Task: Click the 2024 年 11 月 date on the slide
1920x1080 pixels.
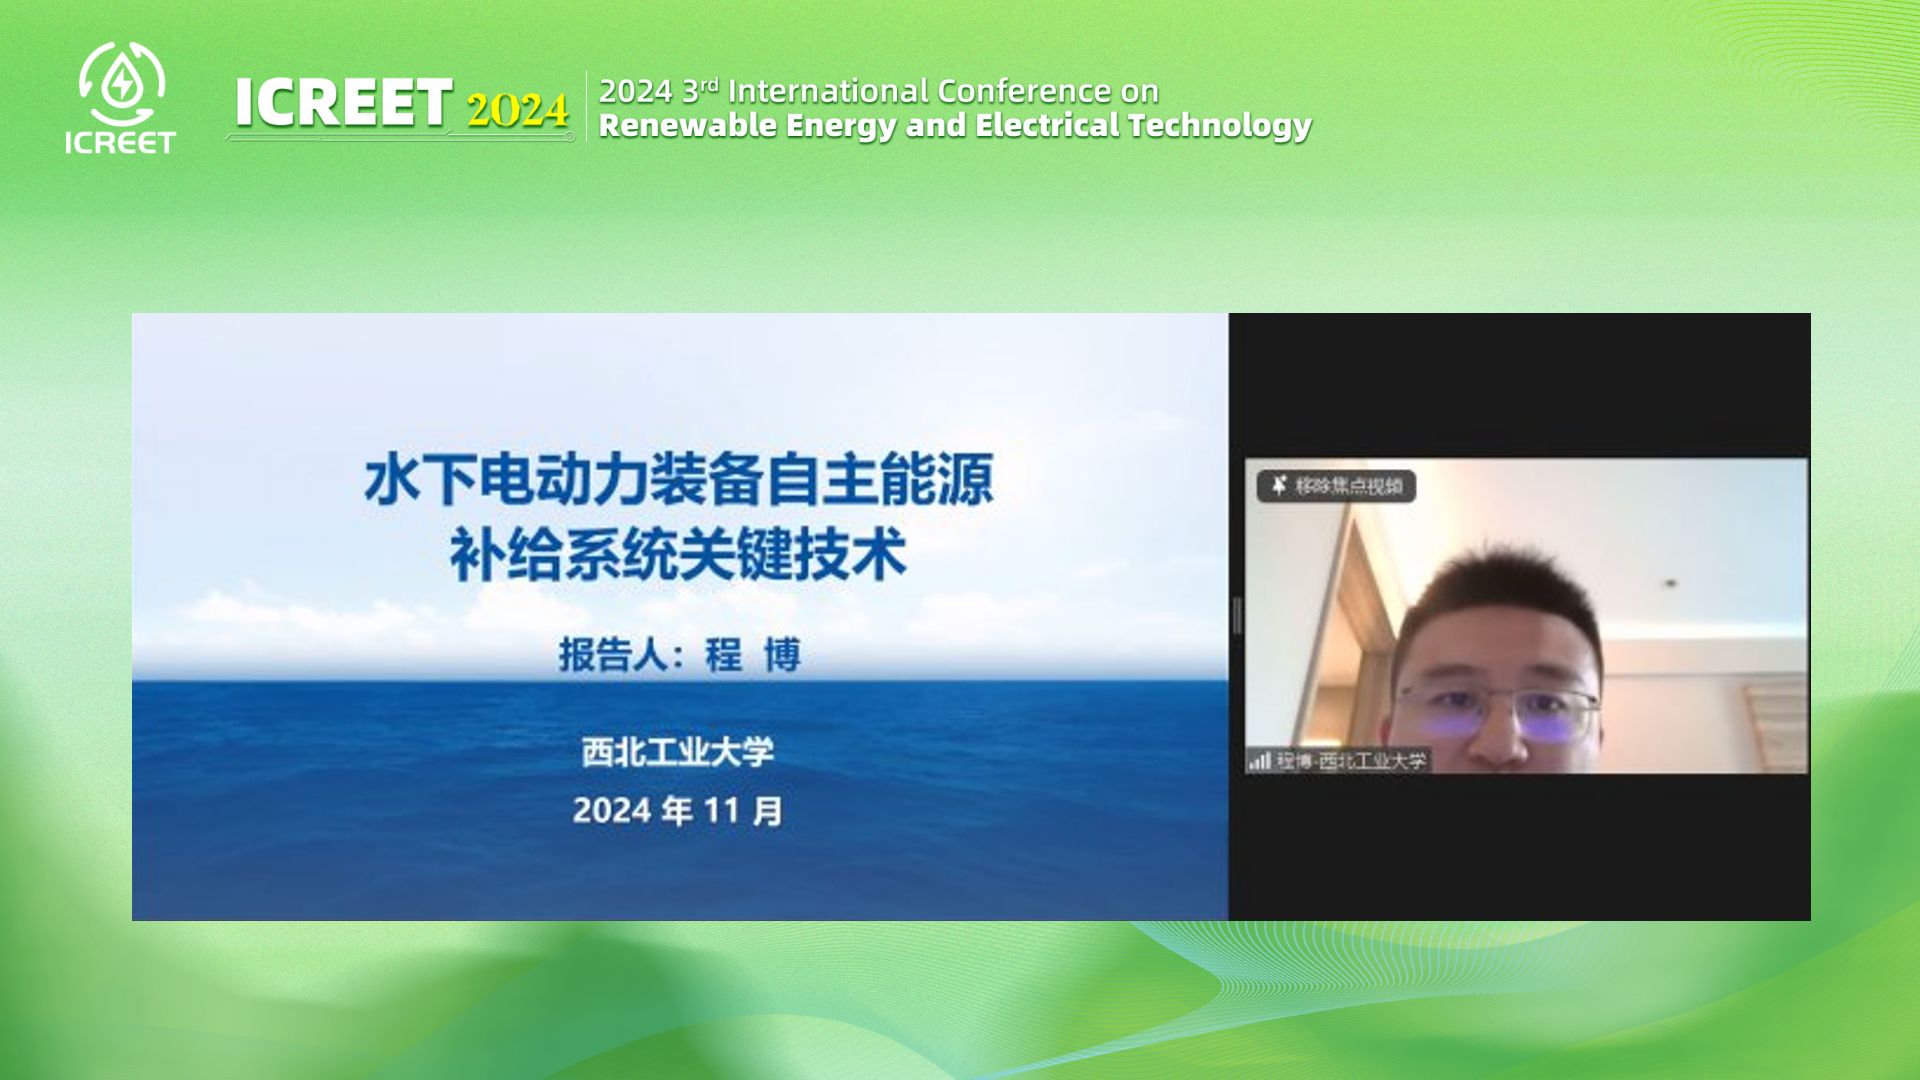Action: click(679, 810)
